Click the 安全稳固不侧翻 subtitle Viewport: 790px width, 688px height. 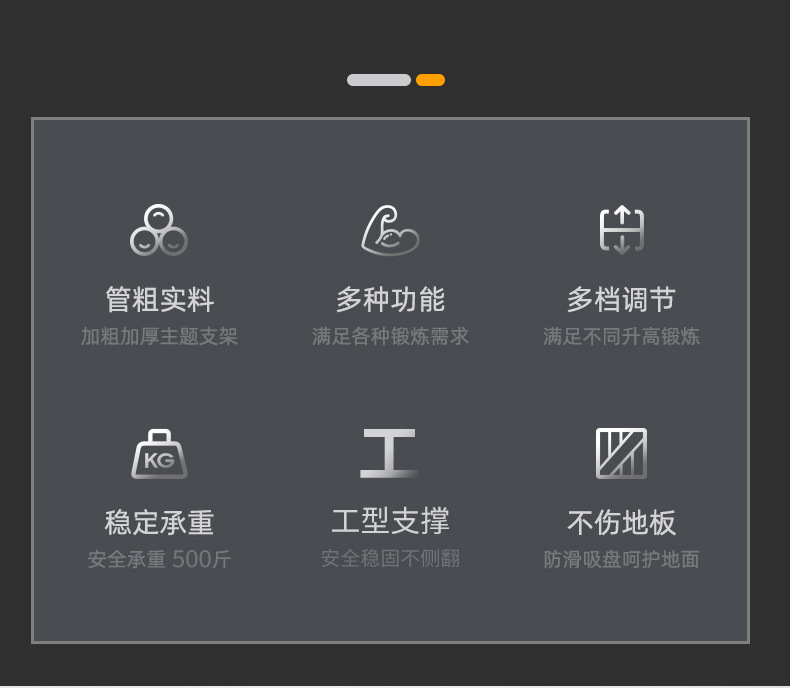[390, 558]
